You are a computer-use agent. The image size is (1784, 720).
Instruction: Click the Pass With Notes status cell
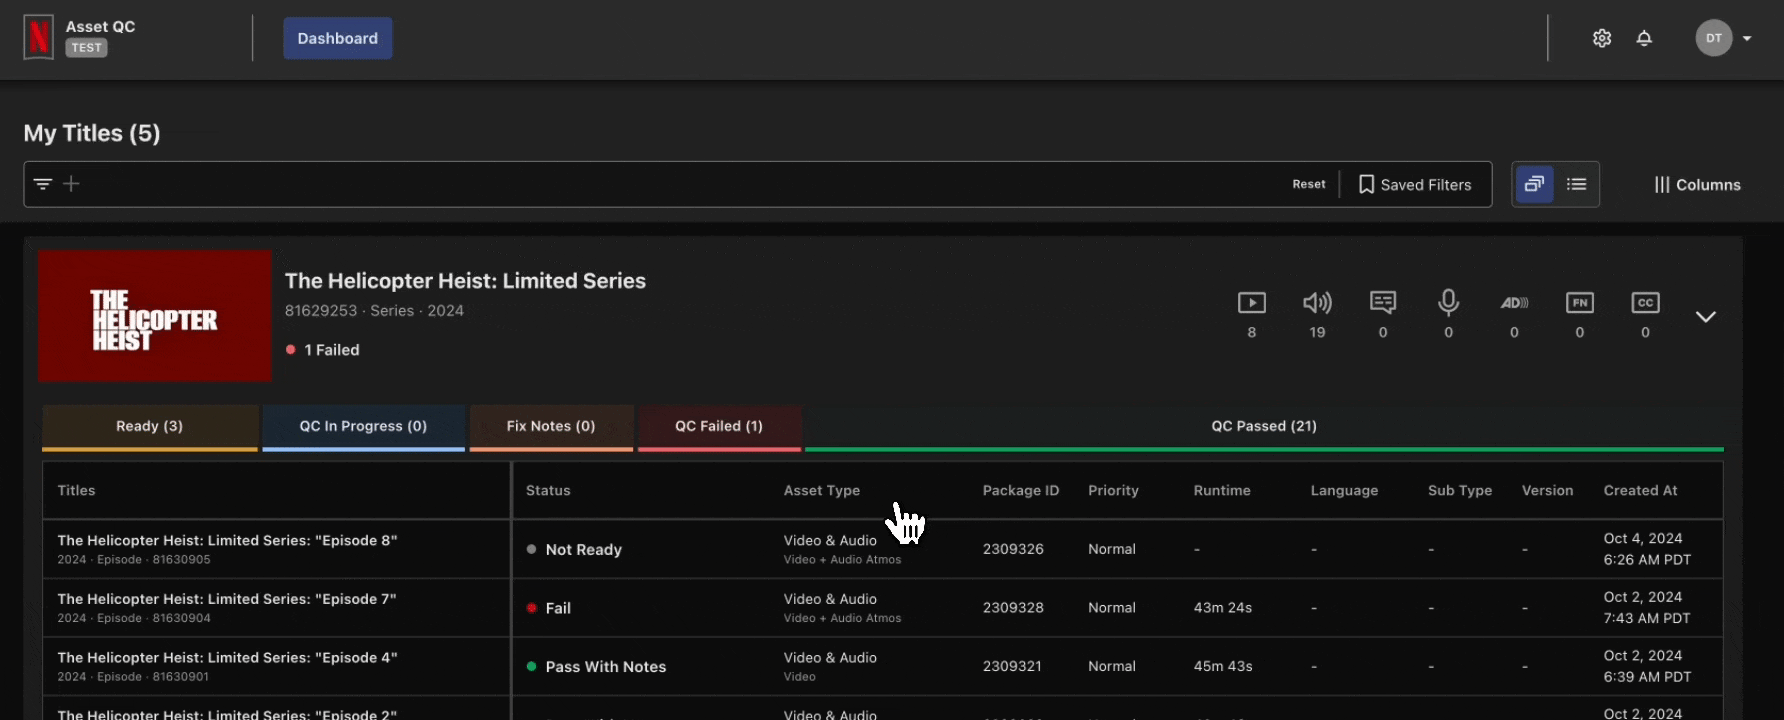click(x=596, y=667)
